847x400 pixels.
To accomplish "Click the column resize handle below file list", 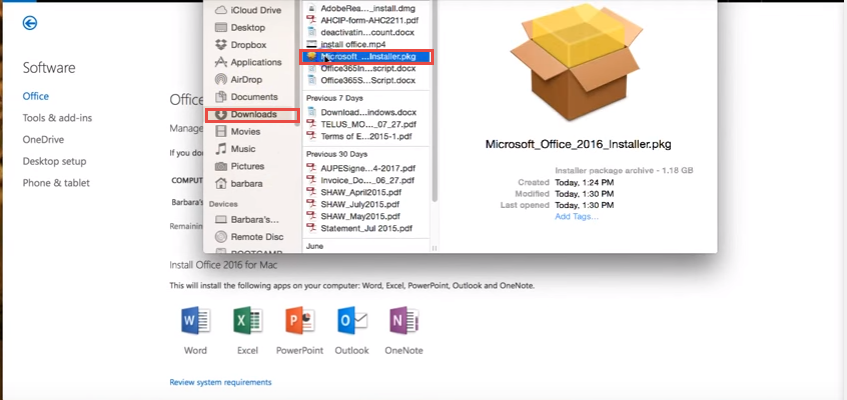I will (434, 248).
